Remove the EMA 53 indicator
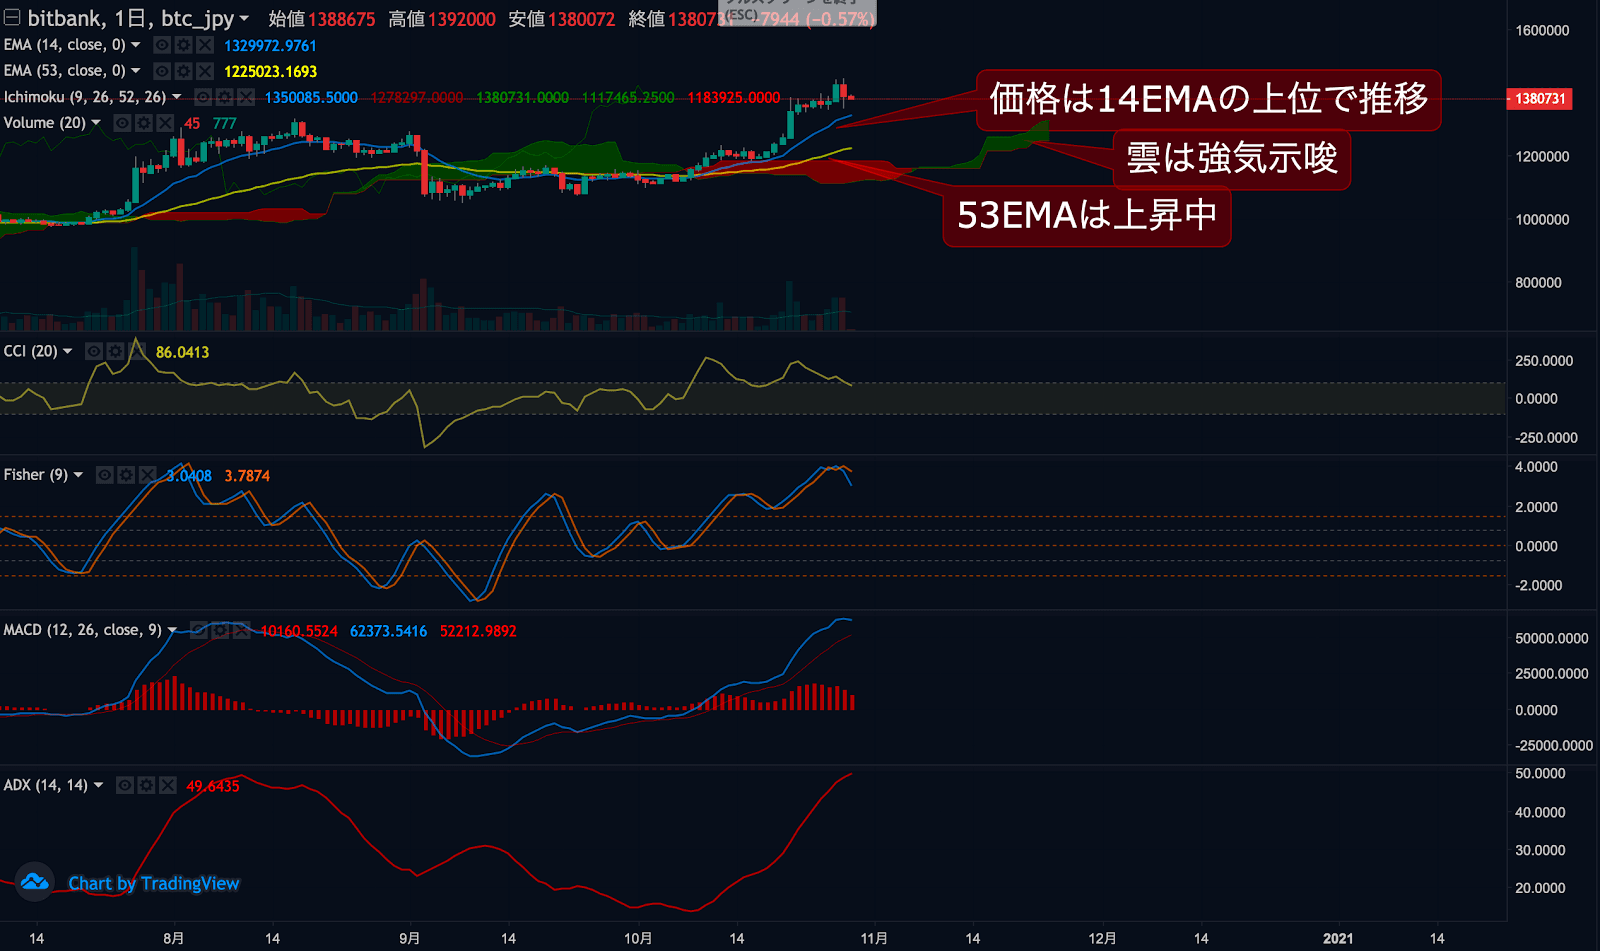Image resolution: width=1600 pixels, height=951 pixels. click(205, 71)
